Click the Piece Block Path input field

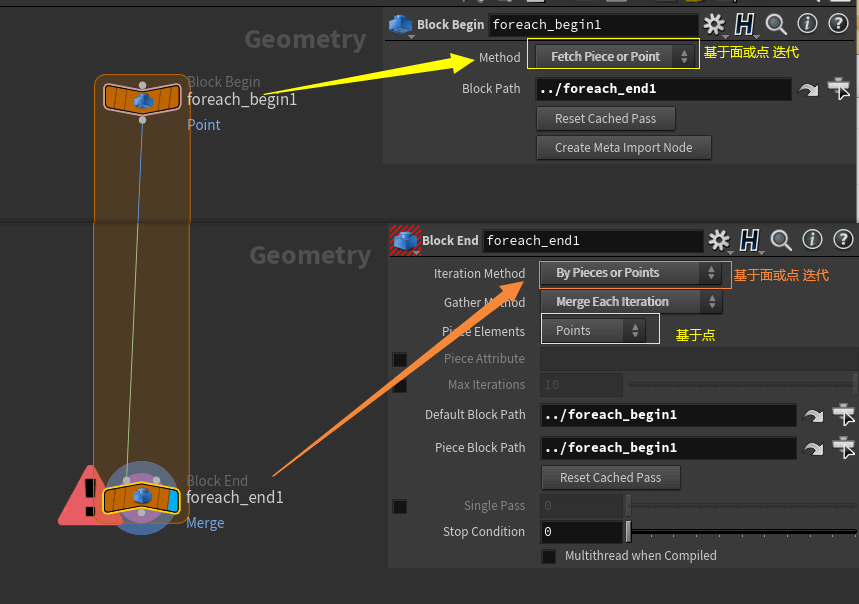(668, 447)
